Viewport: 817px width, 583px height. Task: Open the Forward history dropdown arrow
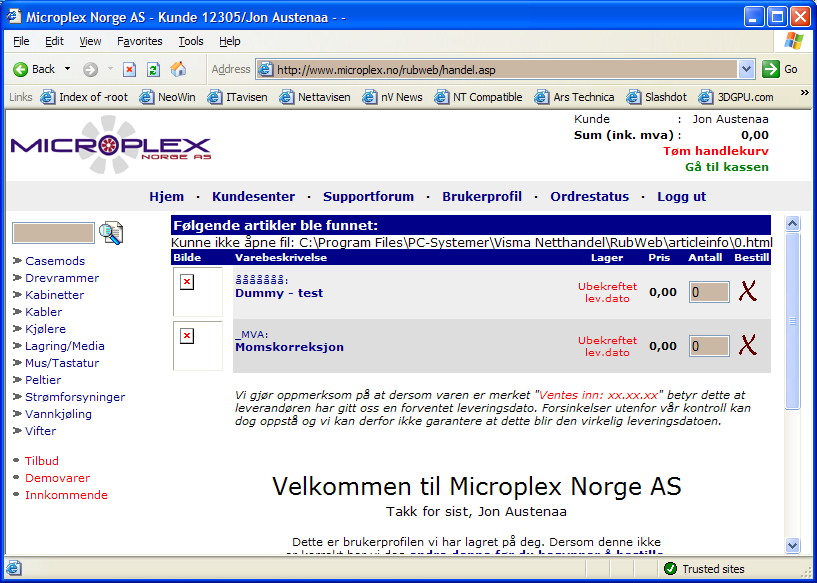click(110, 69)
